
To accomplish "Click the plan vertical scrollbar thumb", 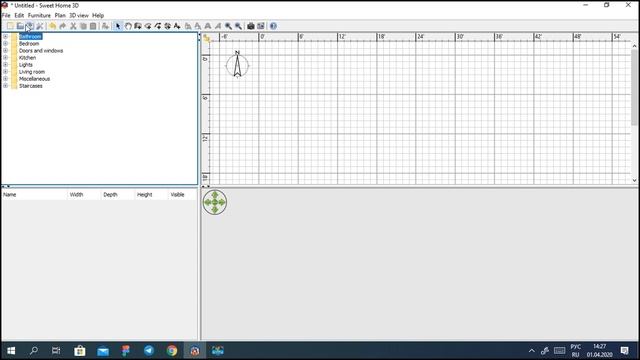I will point(634,87).
